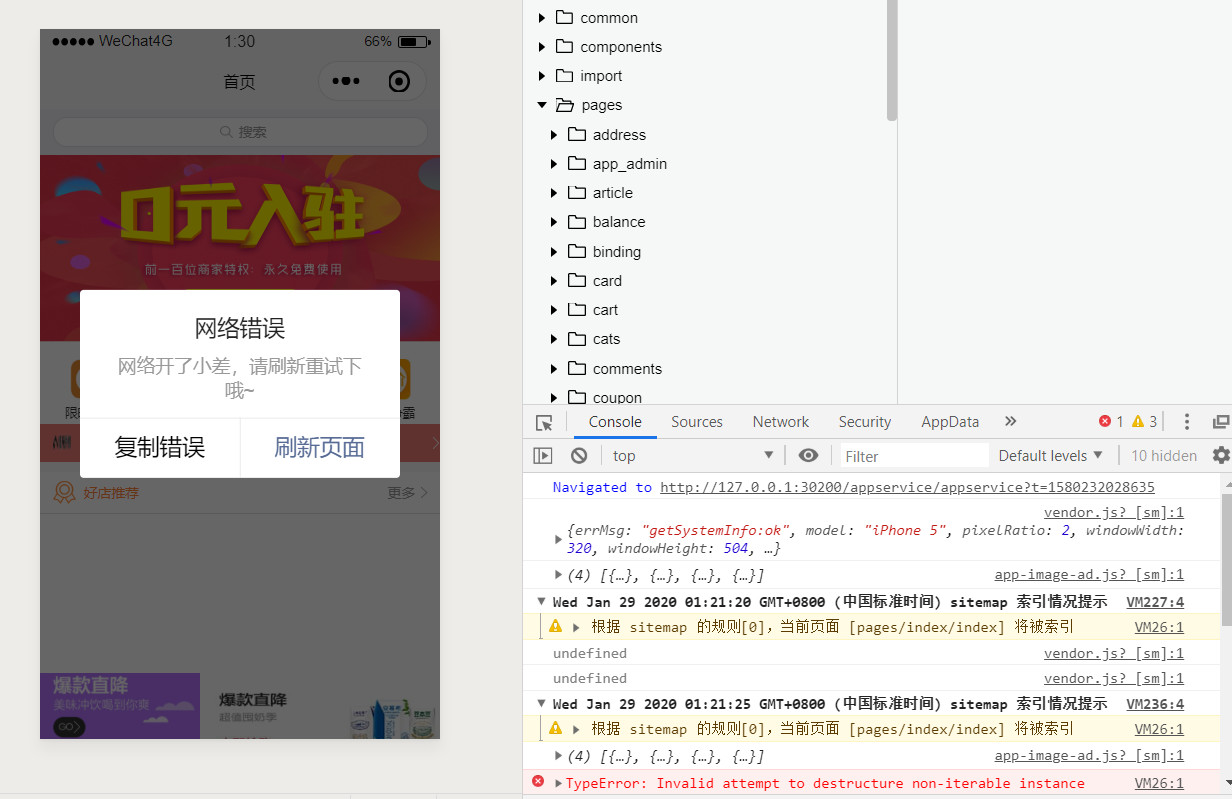
Task: Open the navigated appservice URL link
Action: (907, 487)
